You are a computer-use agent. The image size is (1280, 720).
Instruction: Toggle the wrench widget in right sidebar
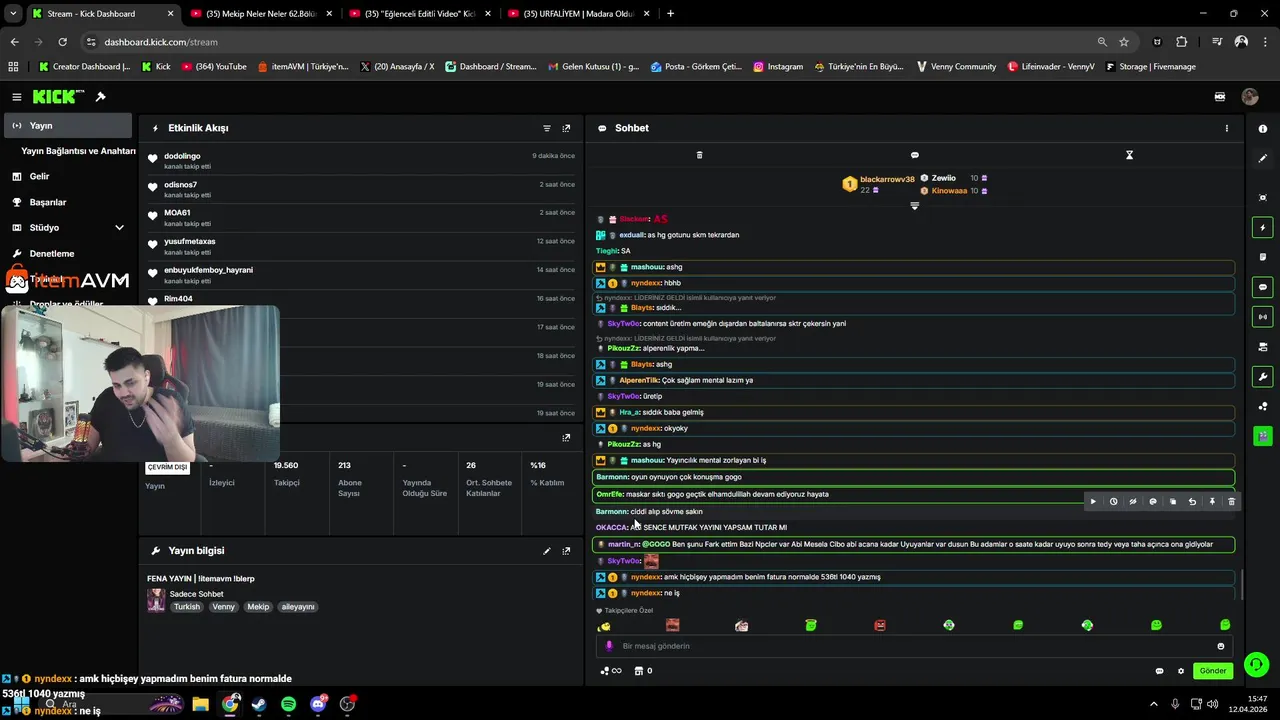[x=1263, y=377]
